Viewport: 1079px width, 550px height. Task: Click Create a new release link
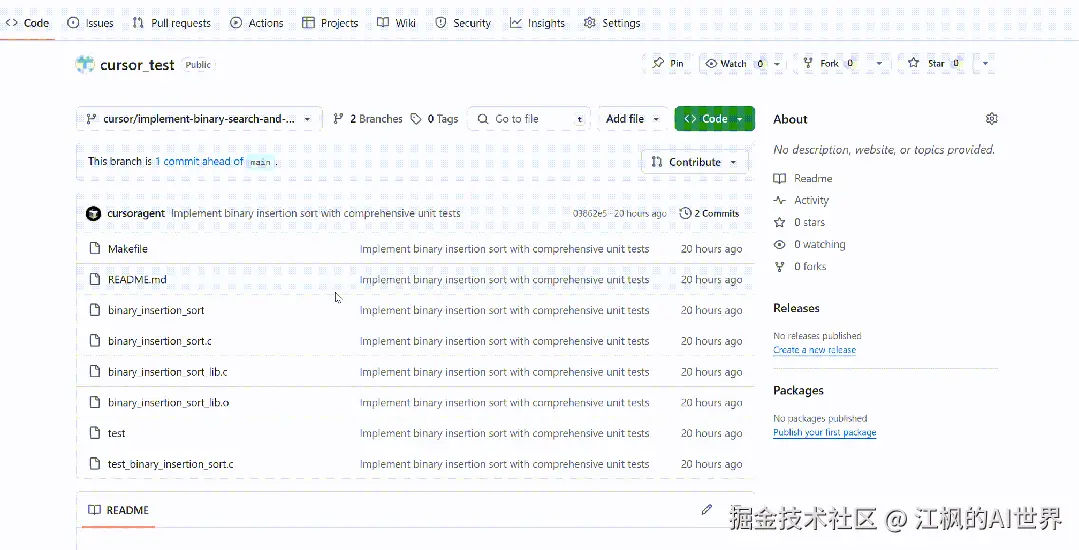click(814, 350)
